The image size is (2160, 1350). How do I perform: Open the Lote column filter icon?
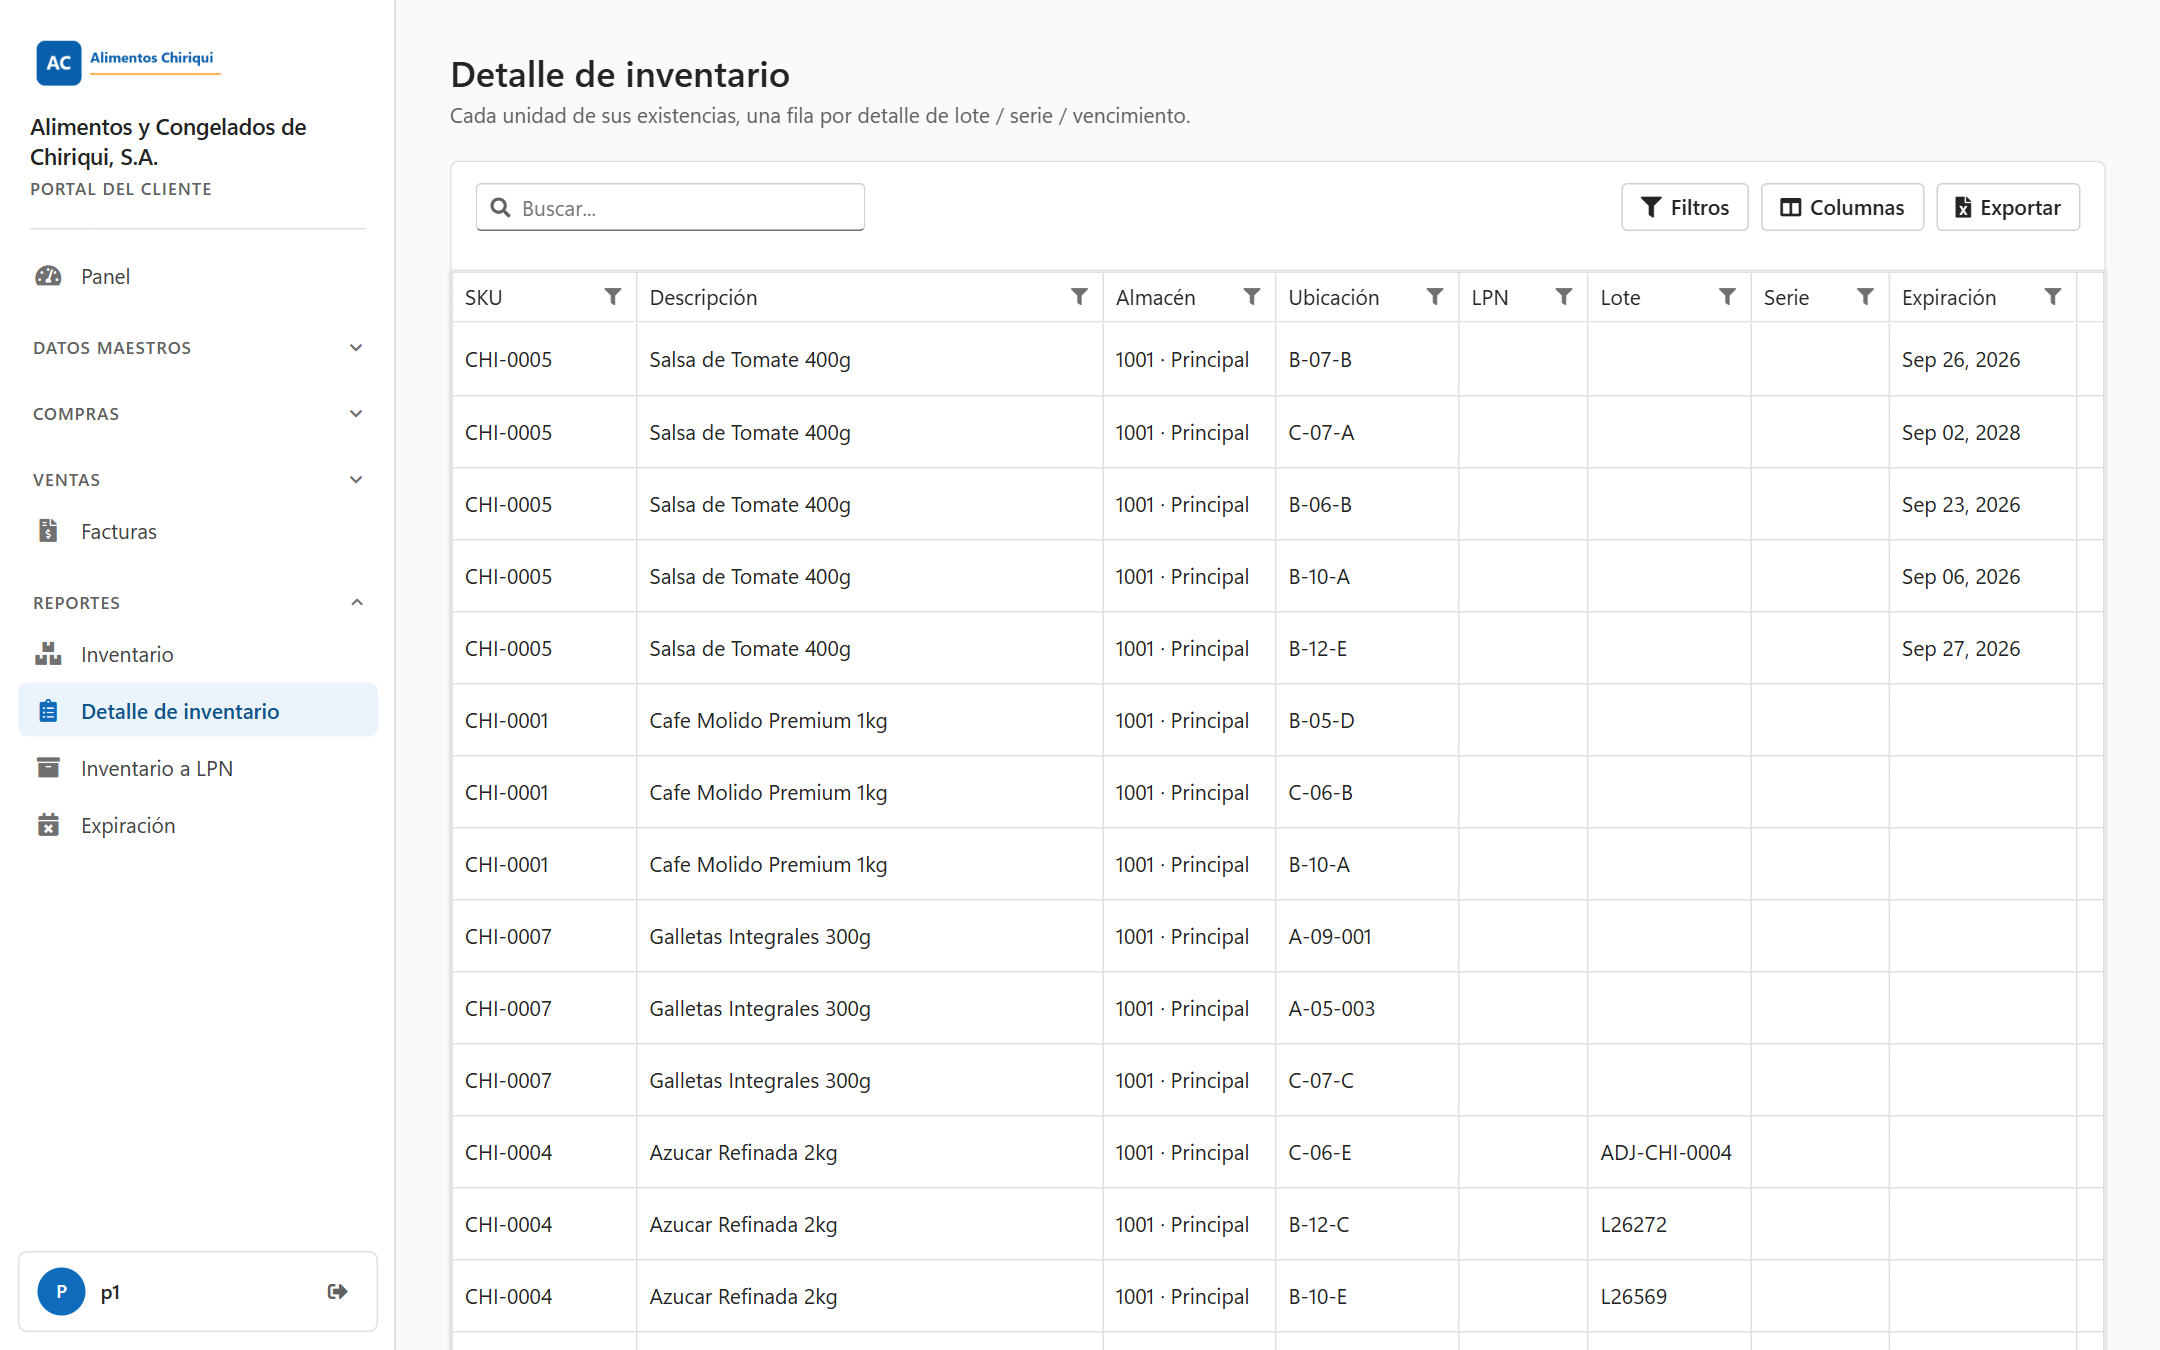pyautogui.click(x=1727, y=297)
